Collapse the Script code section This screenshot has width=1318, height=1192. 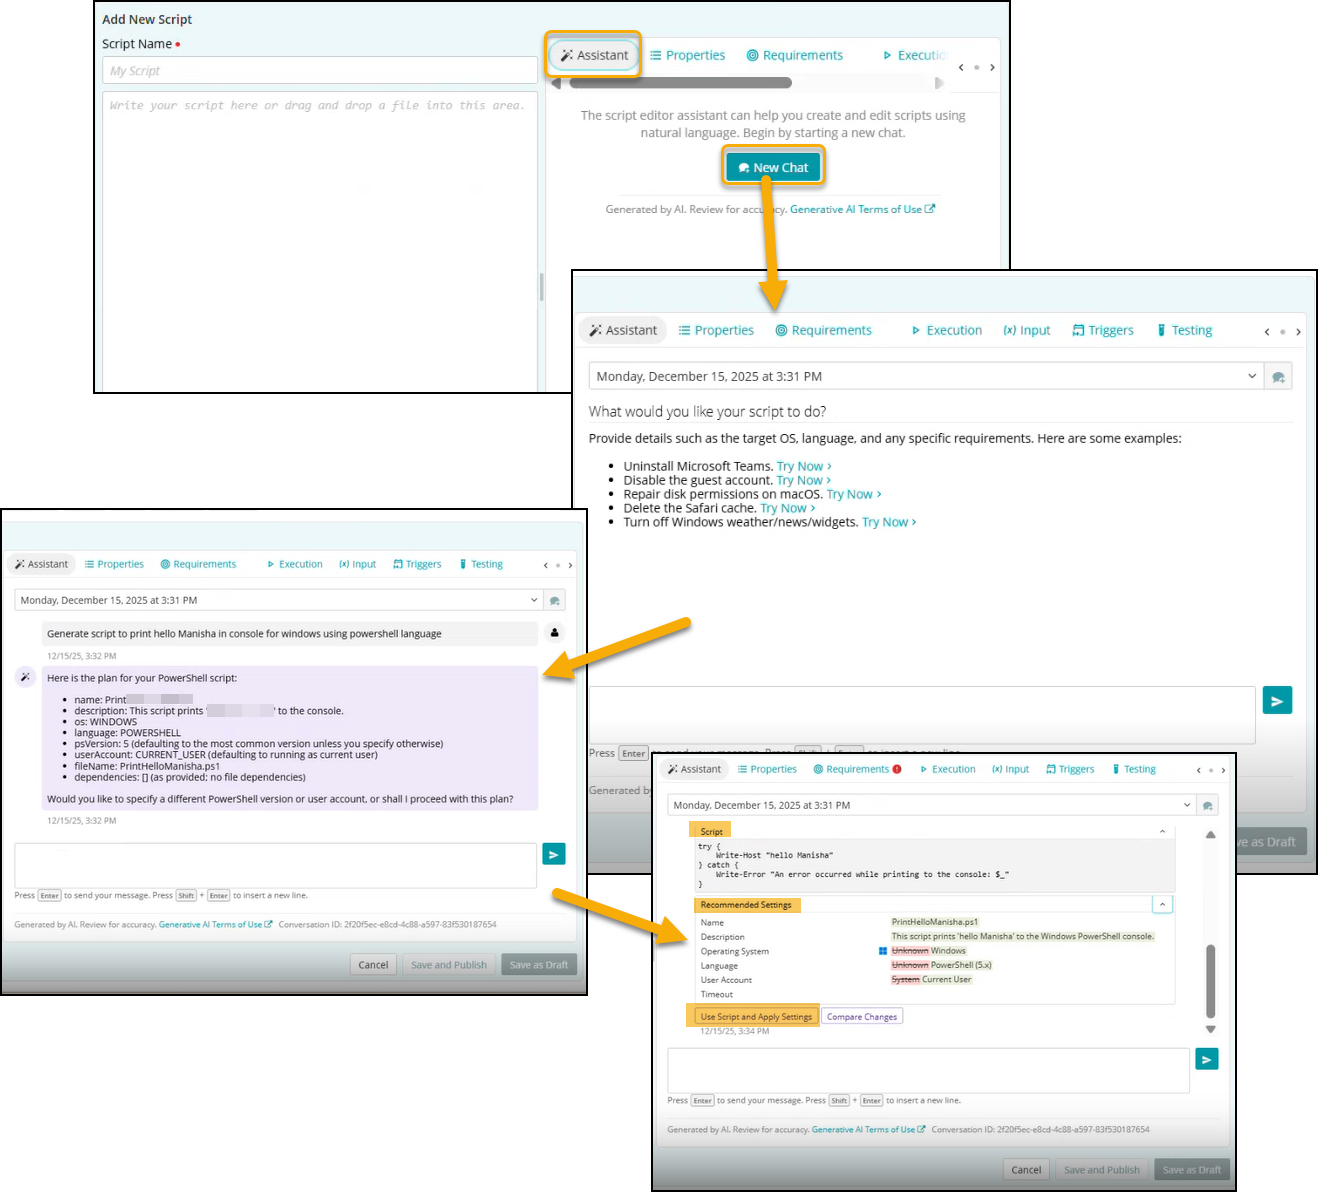point(1162,831)
